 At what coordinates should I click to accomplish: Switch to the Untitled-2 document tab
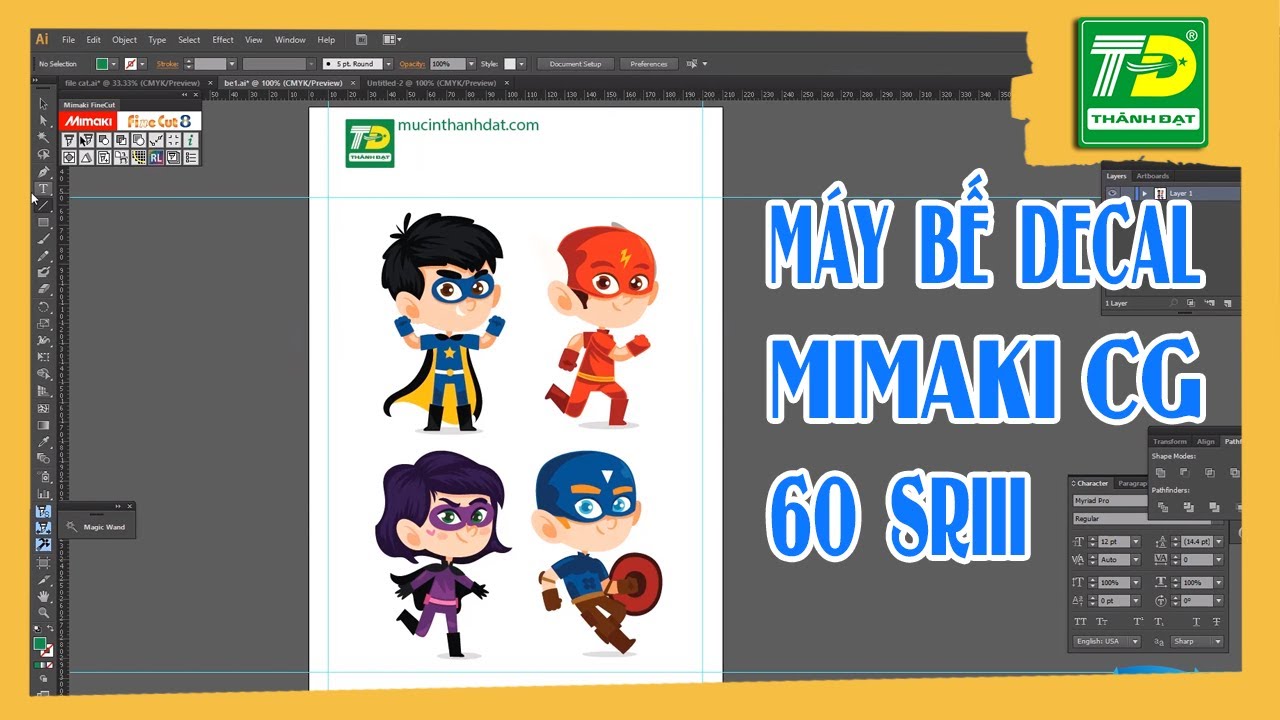[x=431, y=83]
